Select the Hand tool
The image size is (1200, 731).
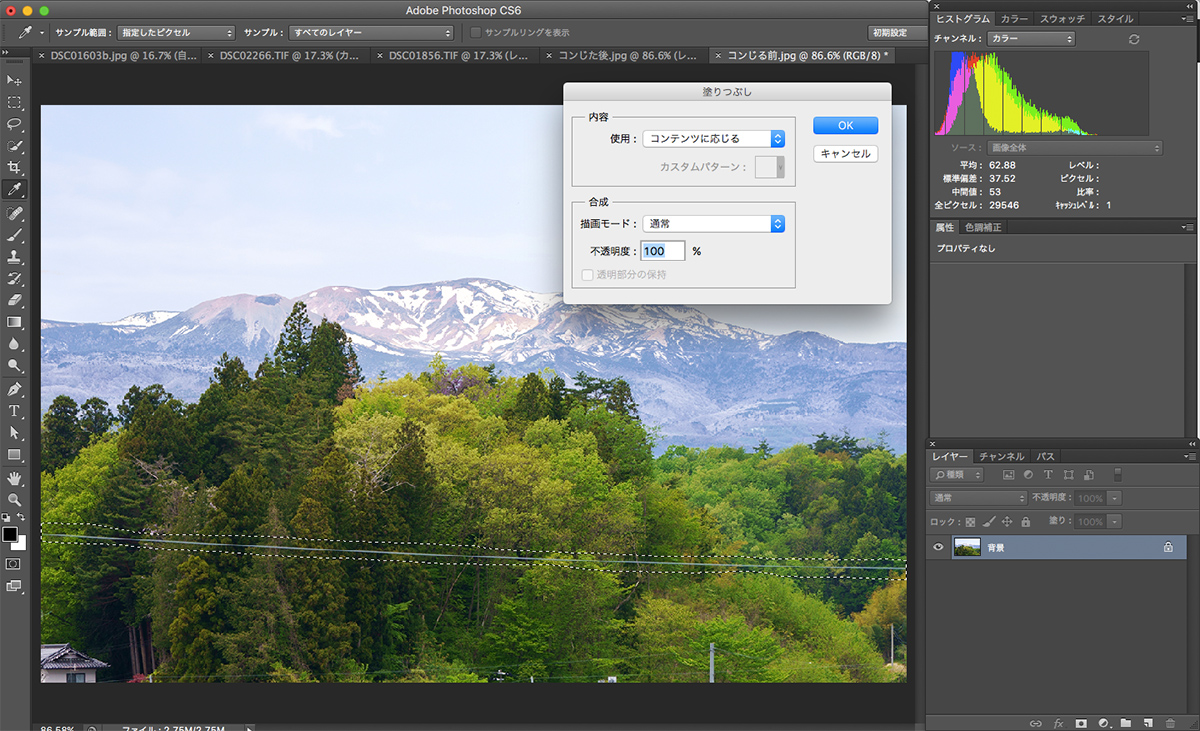pos(14,478)
